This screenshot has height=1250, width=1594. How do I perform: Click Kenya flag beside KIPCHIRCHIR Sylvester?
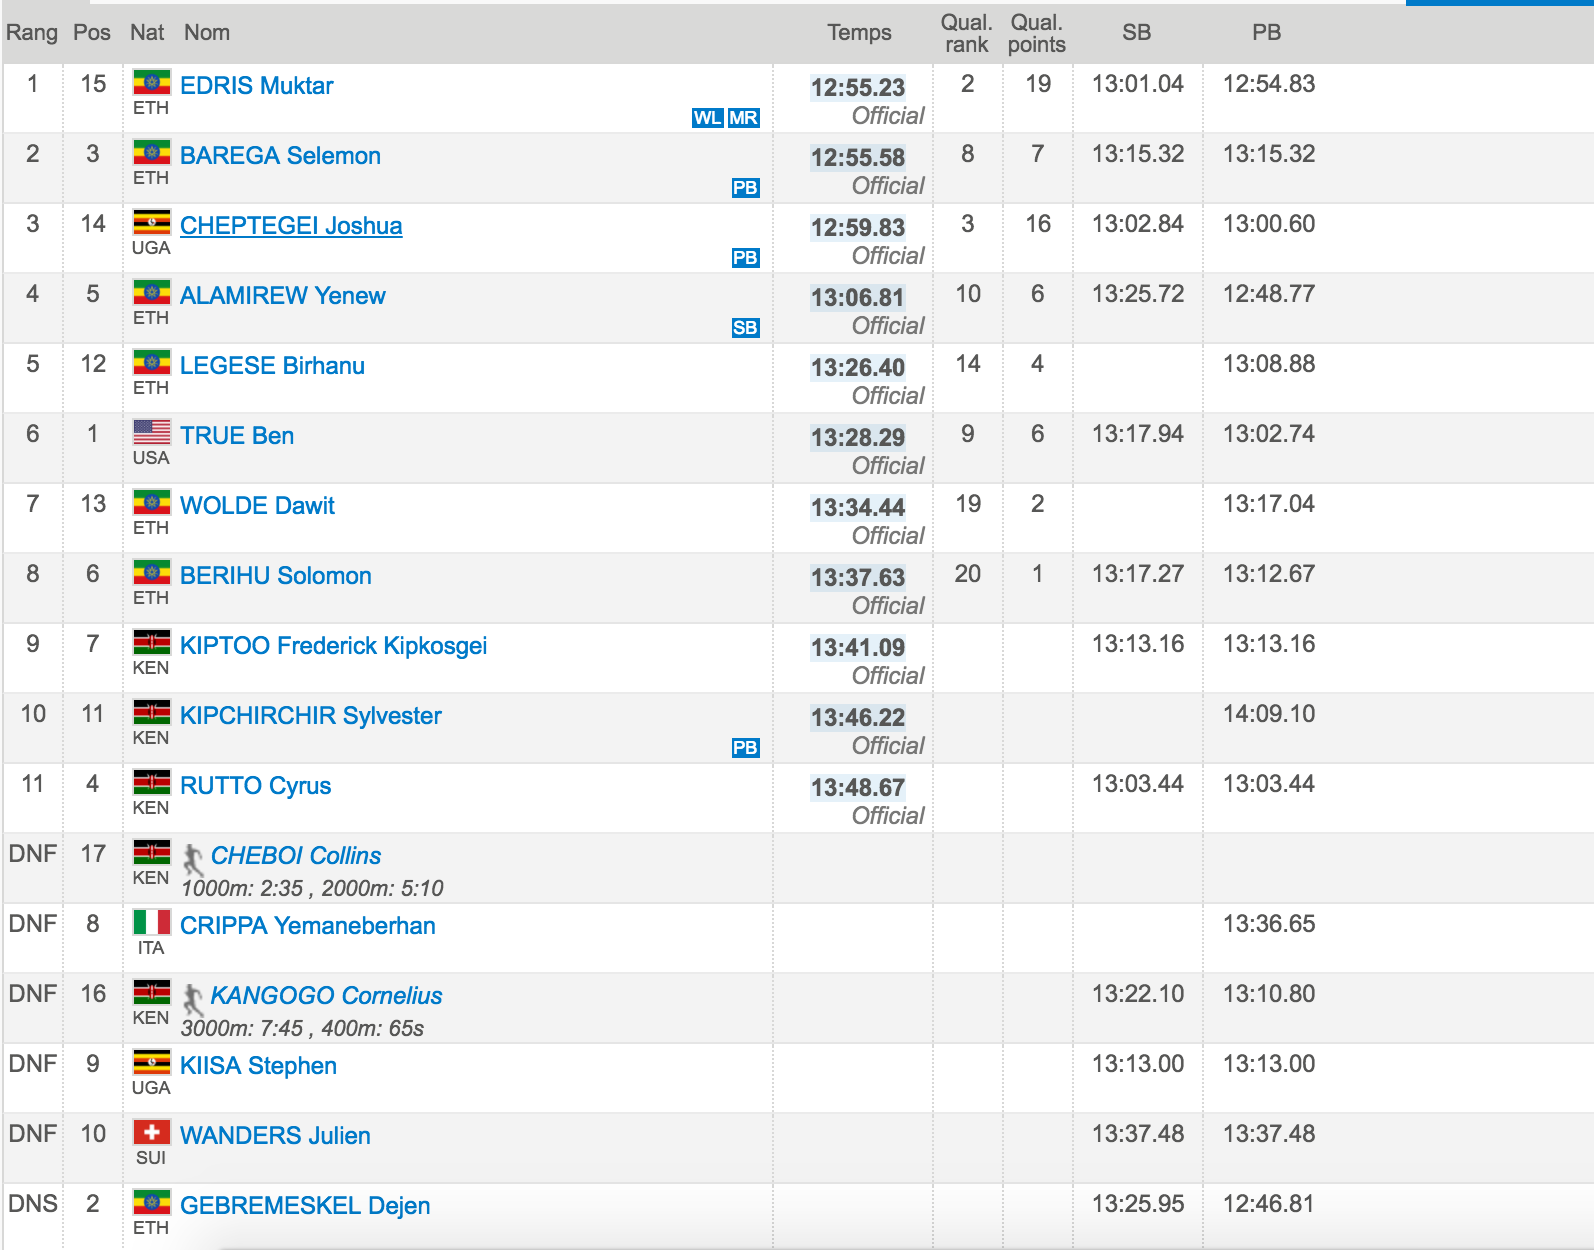(x=152, y=712)
